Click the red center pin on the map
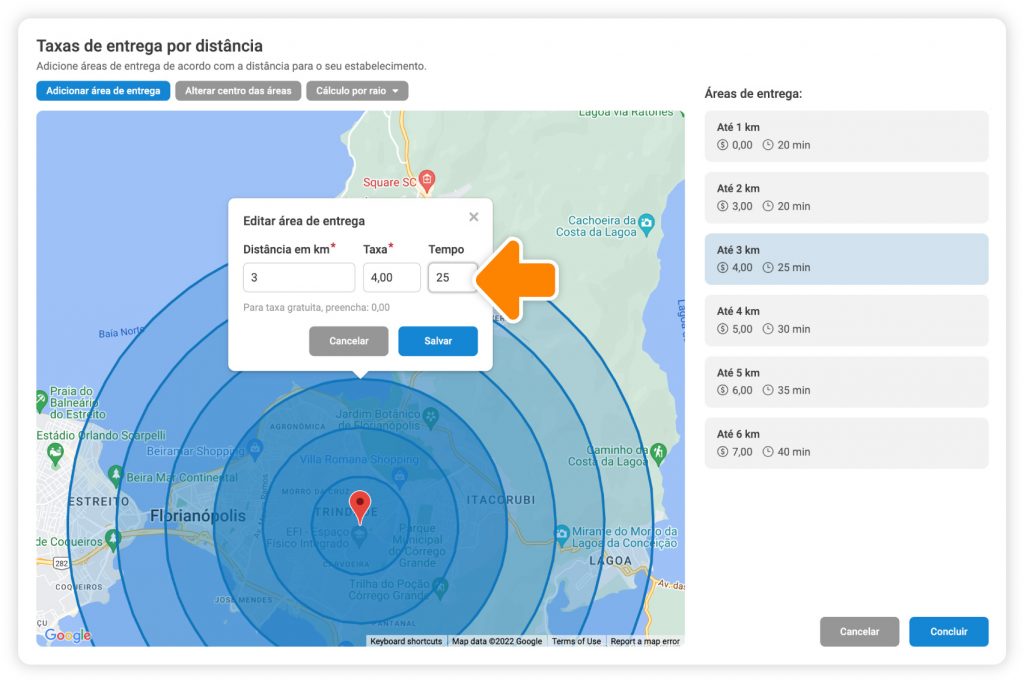1024x683 pixels. pos(360,507)
